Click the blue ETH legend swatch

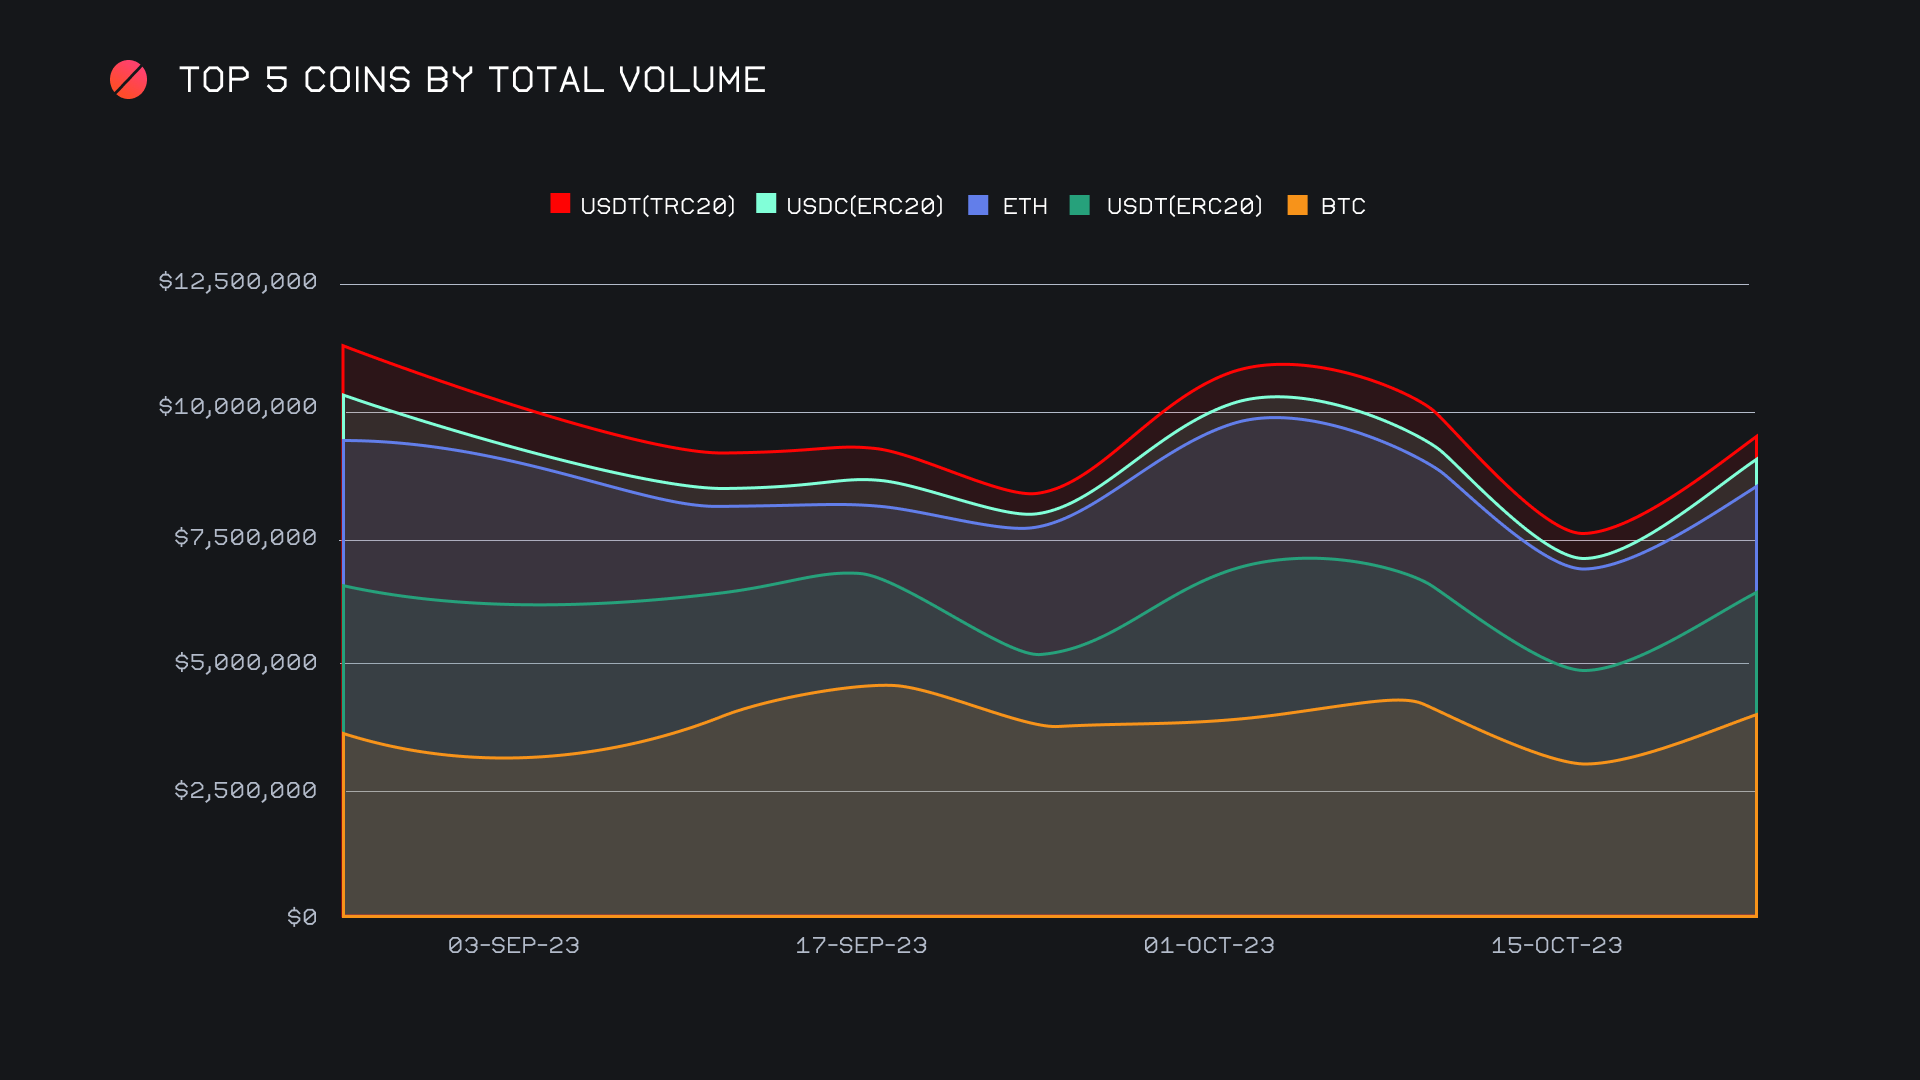pos(978,205)
